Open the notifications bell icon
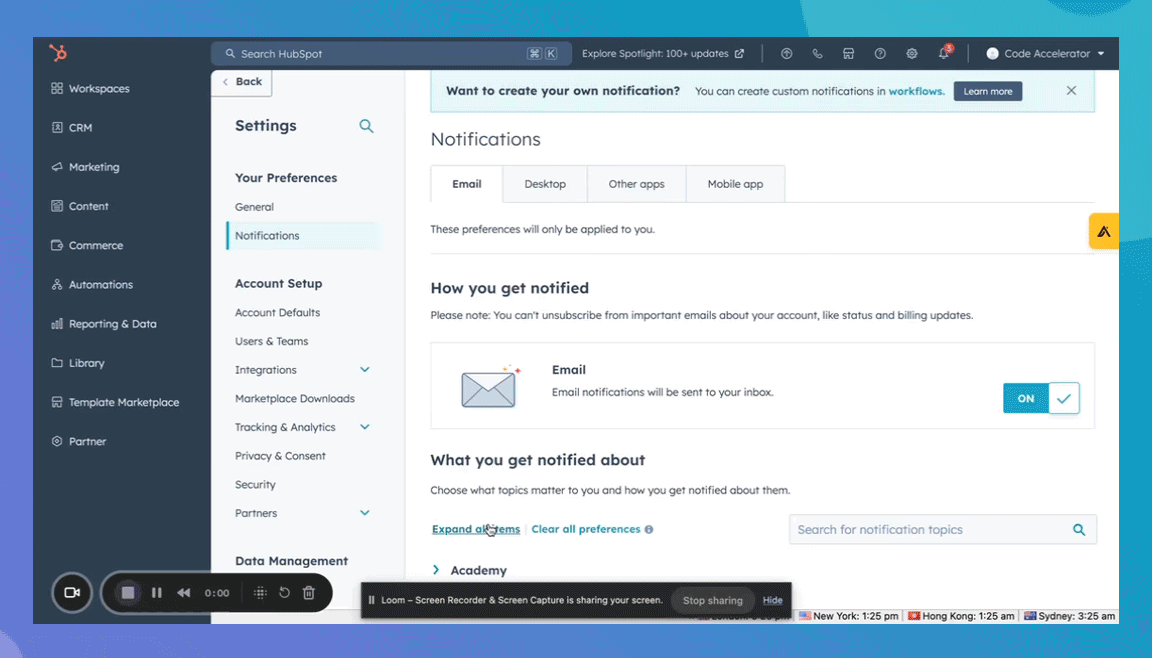1152x658 pixels. tap(943, 54)
